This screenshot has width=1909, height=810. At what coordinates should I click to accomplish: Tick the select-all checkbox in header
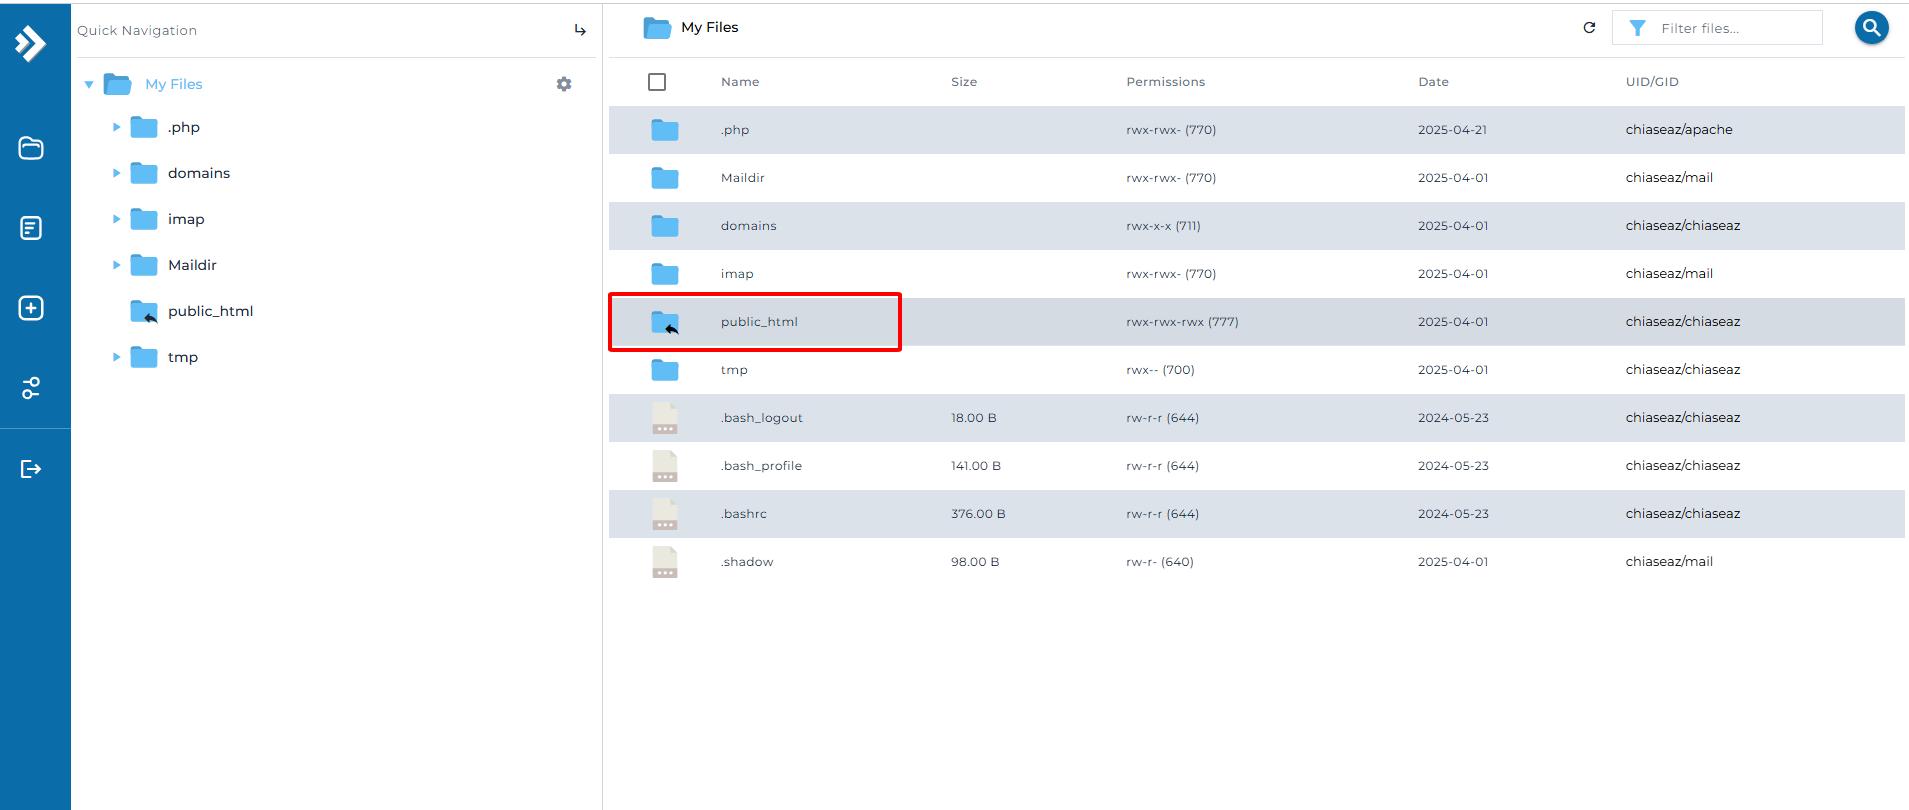point(657,82)
